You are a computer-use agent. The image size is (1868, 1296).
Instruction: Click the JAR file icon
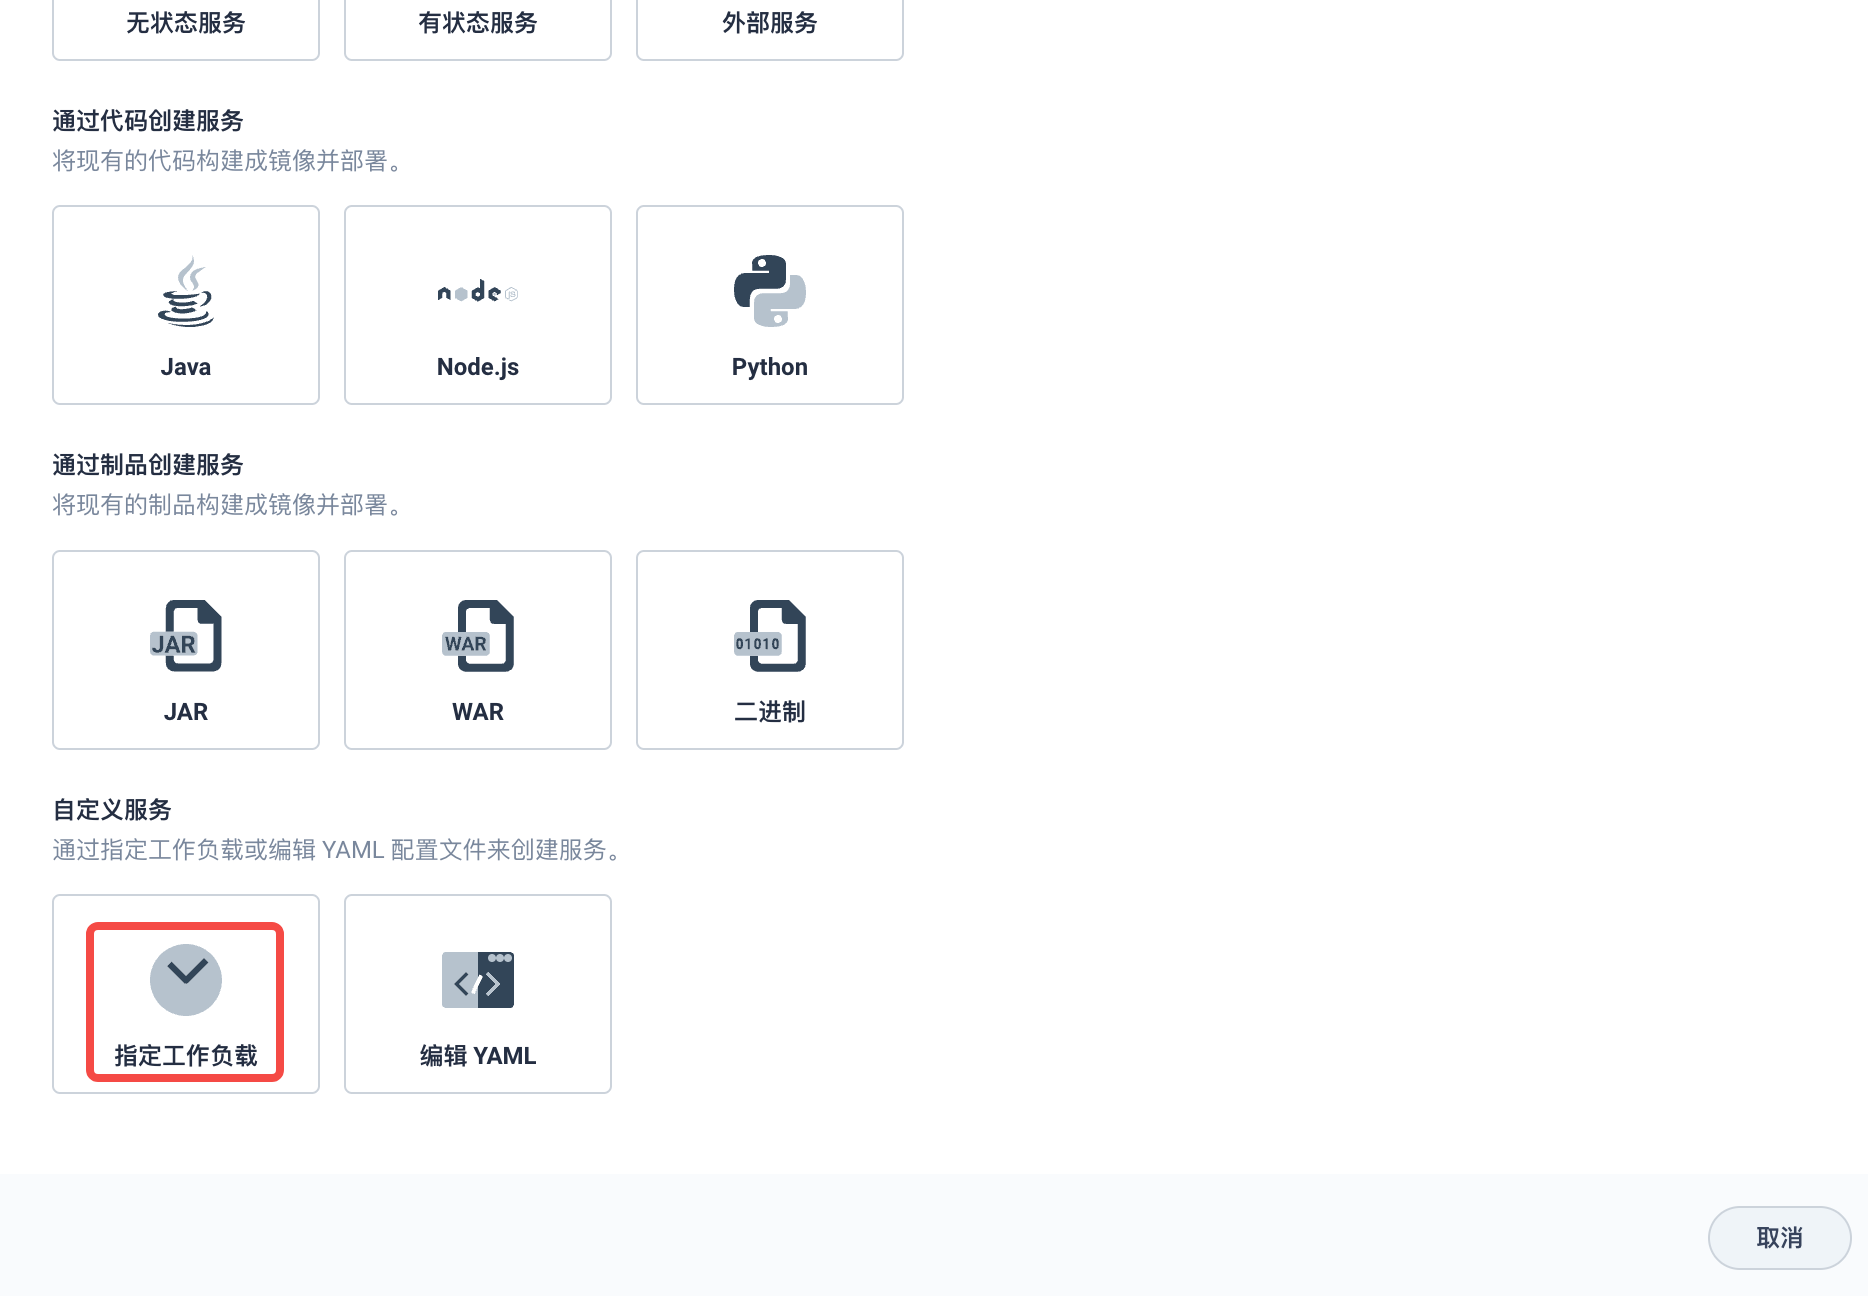186,636
